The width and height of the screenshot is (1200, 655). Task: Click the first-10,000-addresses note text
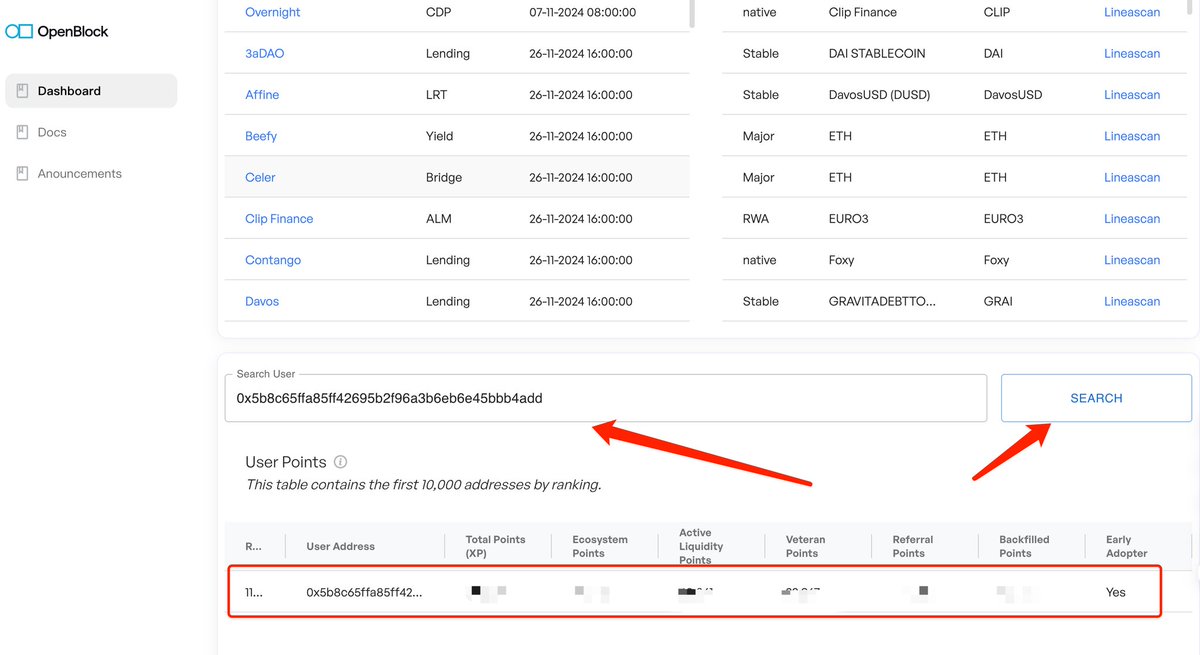click(424, 484)
